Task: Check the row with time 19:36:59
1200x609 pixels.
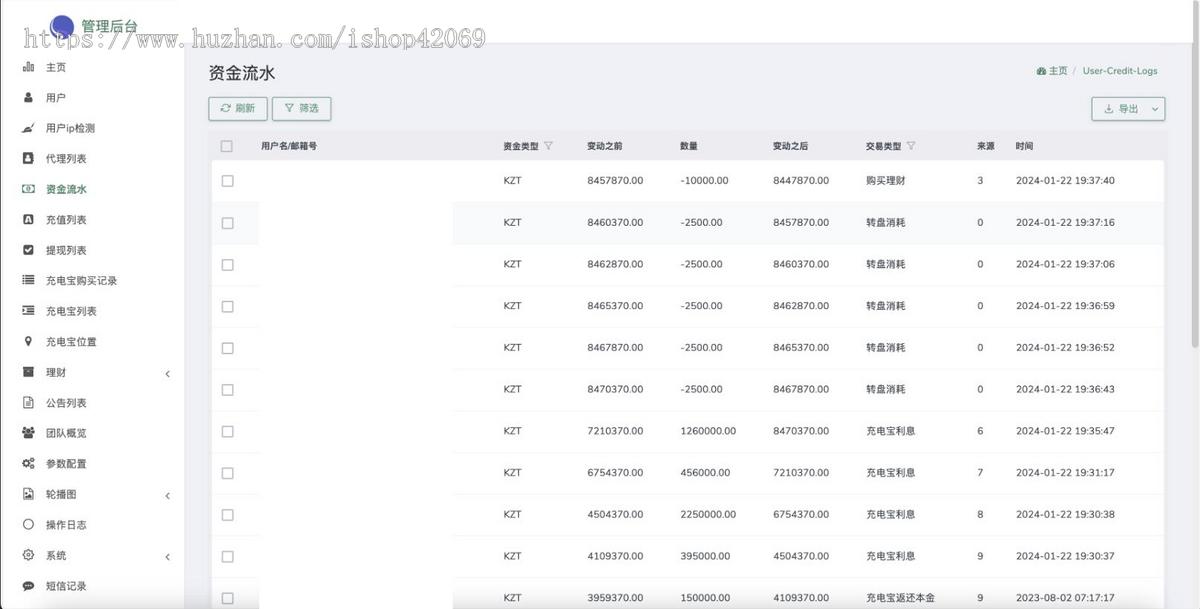Action: coord(227,306)
